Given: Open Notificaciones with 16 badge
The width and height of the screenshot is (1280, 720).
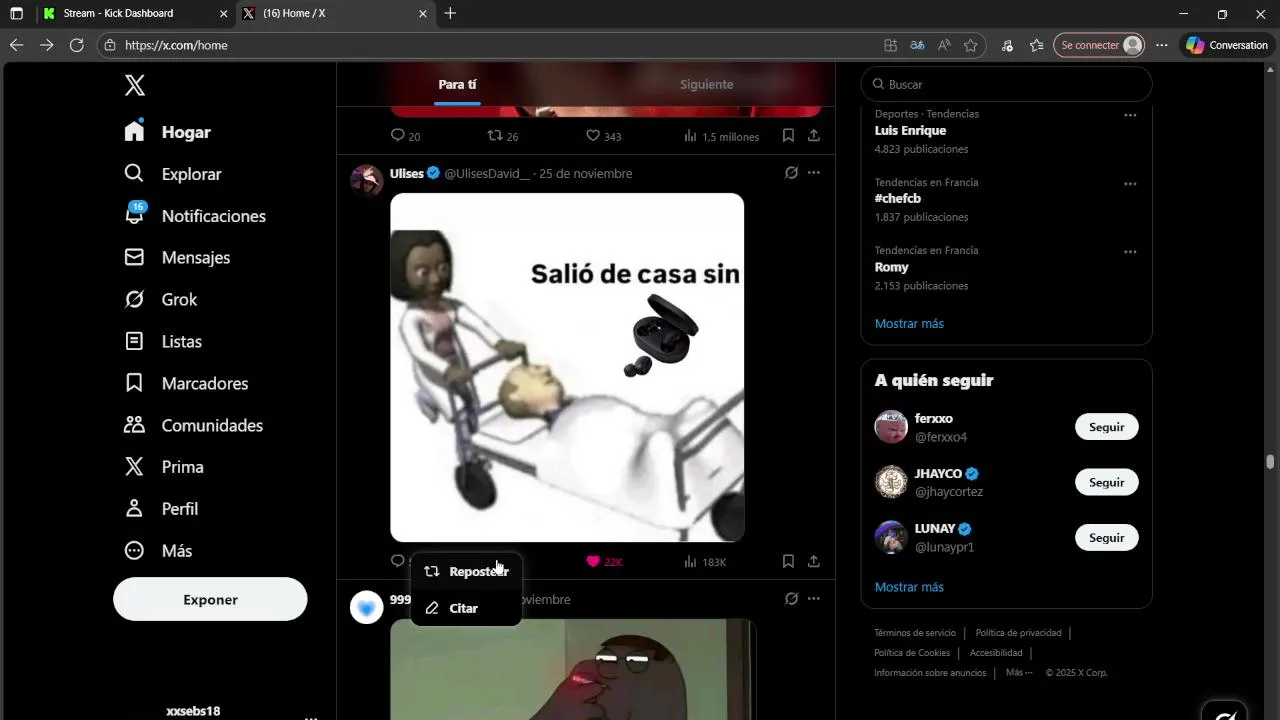Looking at the screenshot, I should point(195,216).
